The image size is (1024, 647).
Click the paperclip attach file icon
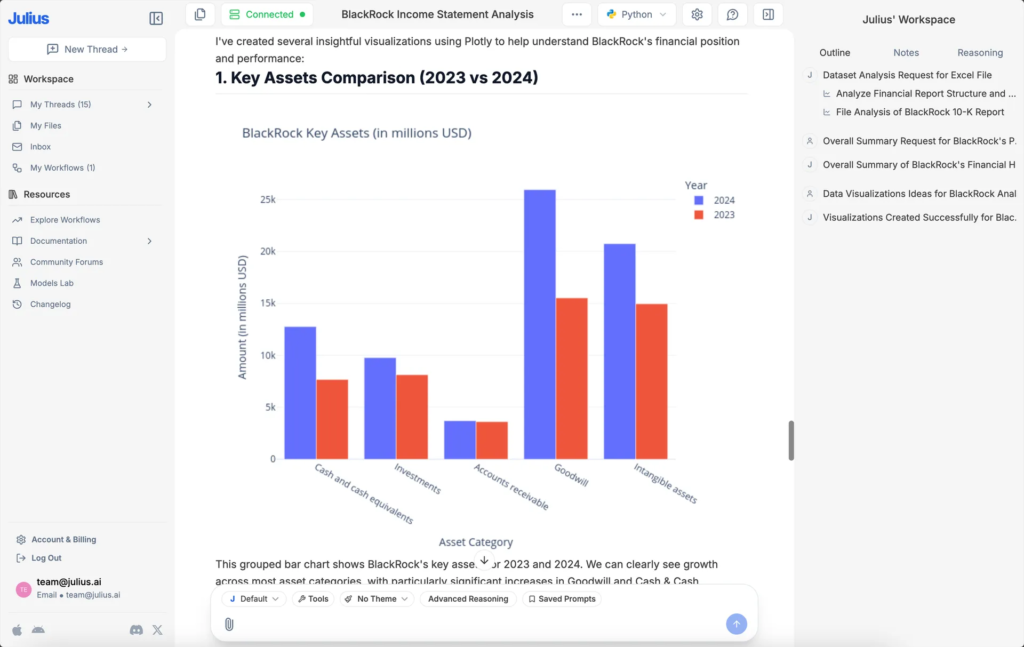point(229,624)
